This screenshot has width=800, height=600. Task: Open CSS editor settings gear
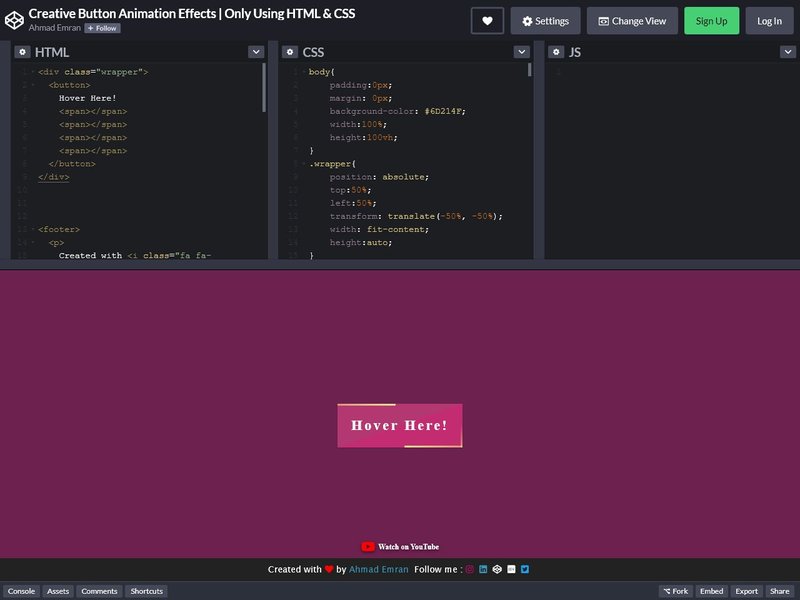290,52
